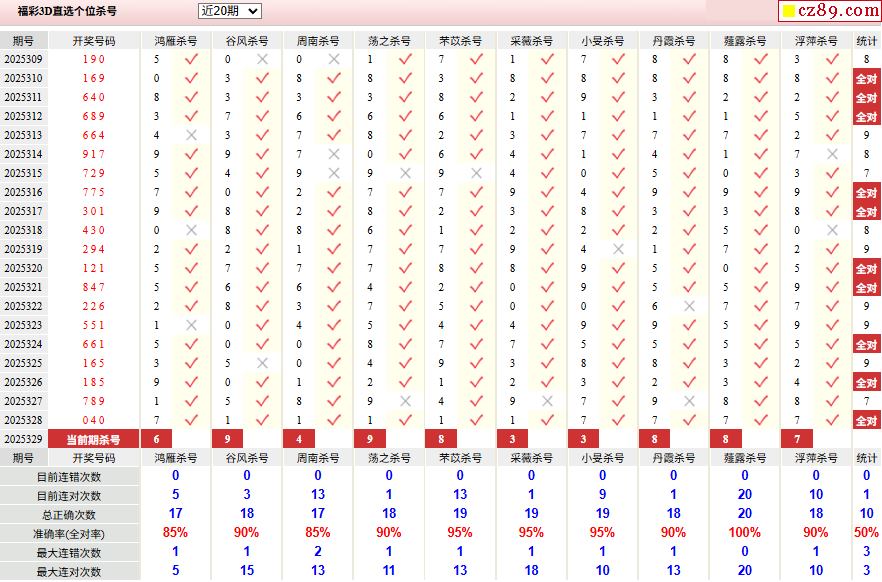Click the gray X for 浮萍杀号 in row 2025314
Screen dimensions: 882x582
[x=832, y=154]
